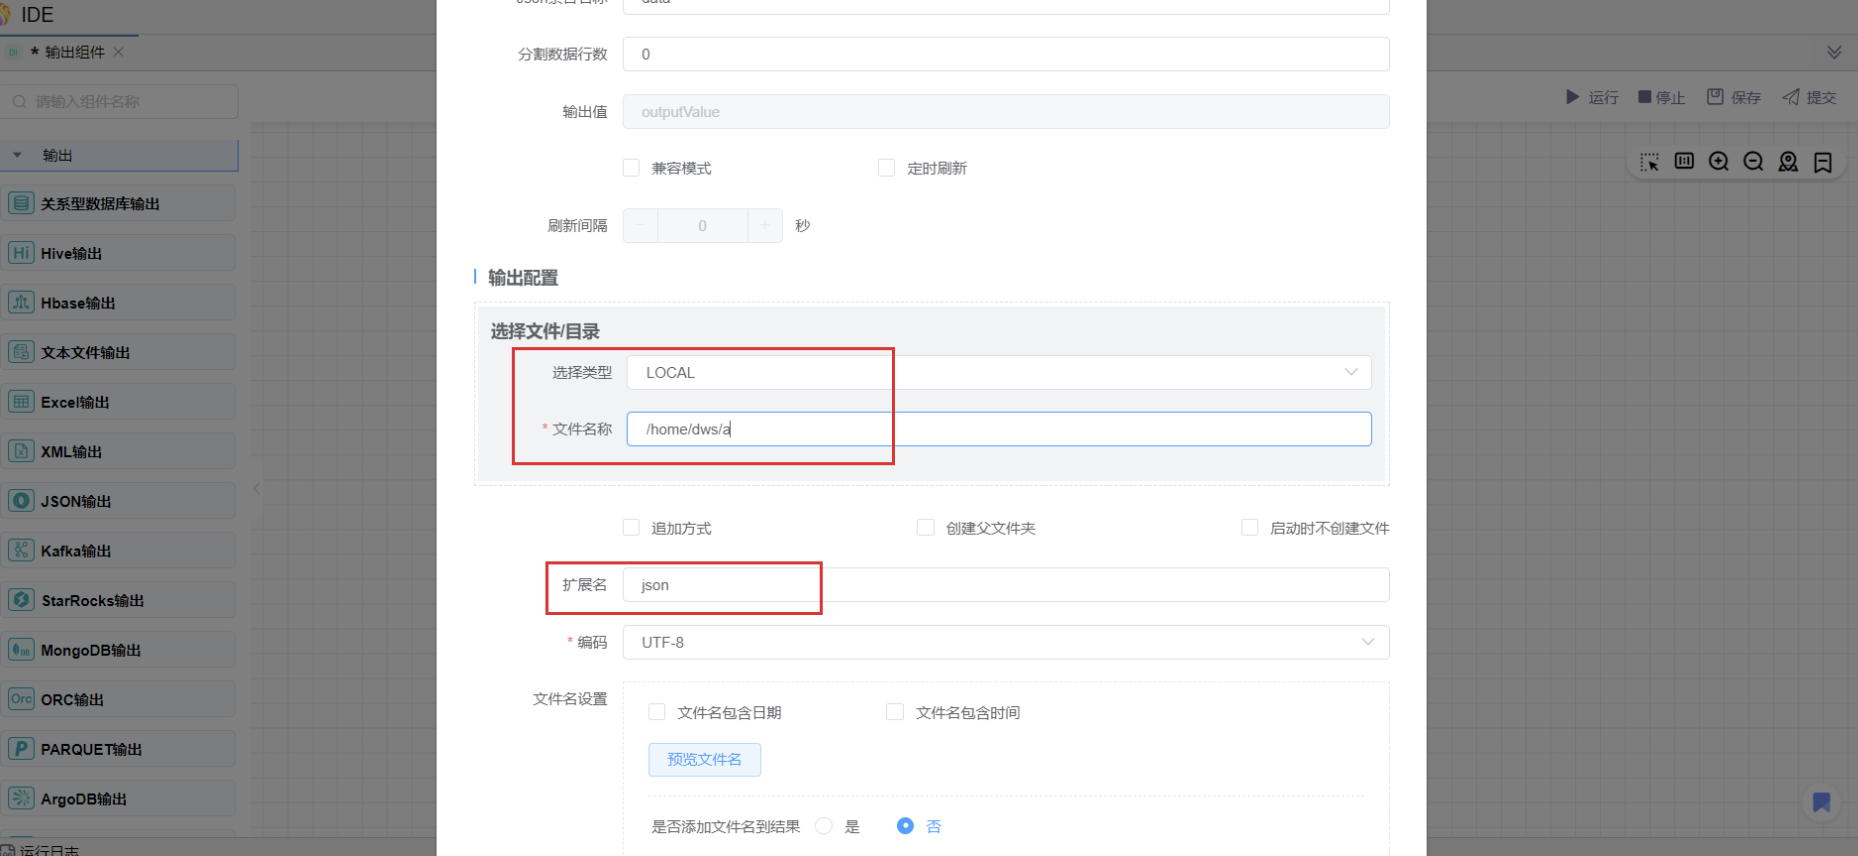Click the 保存 button in the toolbar
1858x856 pixels.
(x=1734, y=97)
